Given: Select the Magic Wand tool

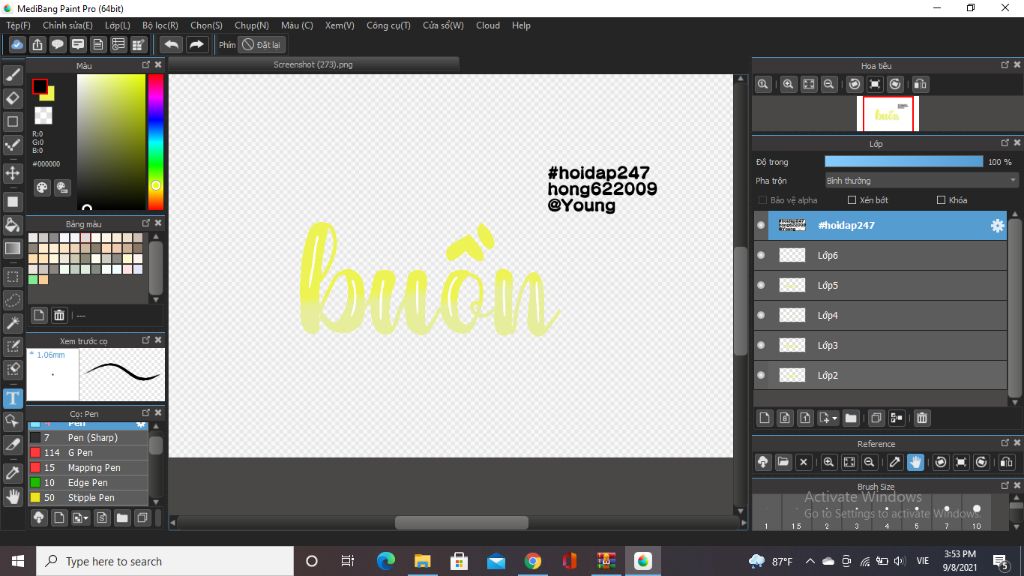Looking at the screenshot, I should pos(12,323).
